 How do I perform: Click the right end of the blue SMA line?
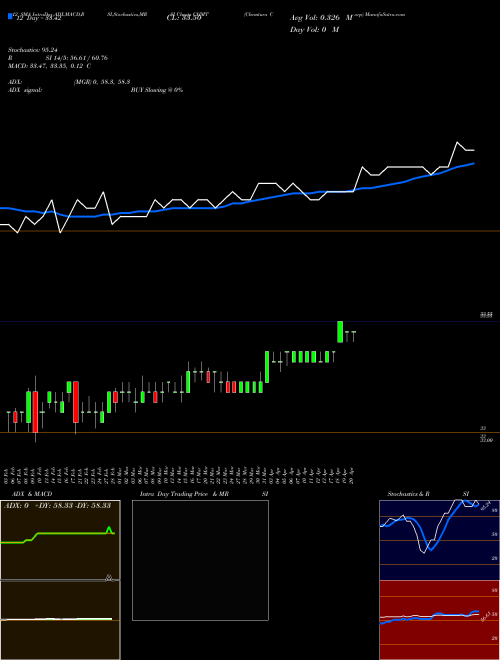[x=473, y=163]
